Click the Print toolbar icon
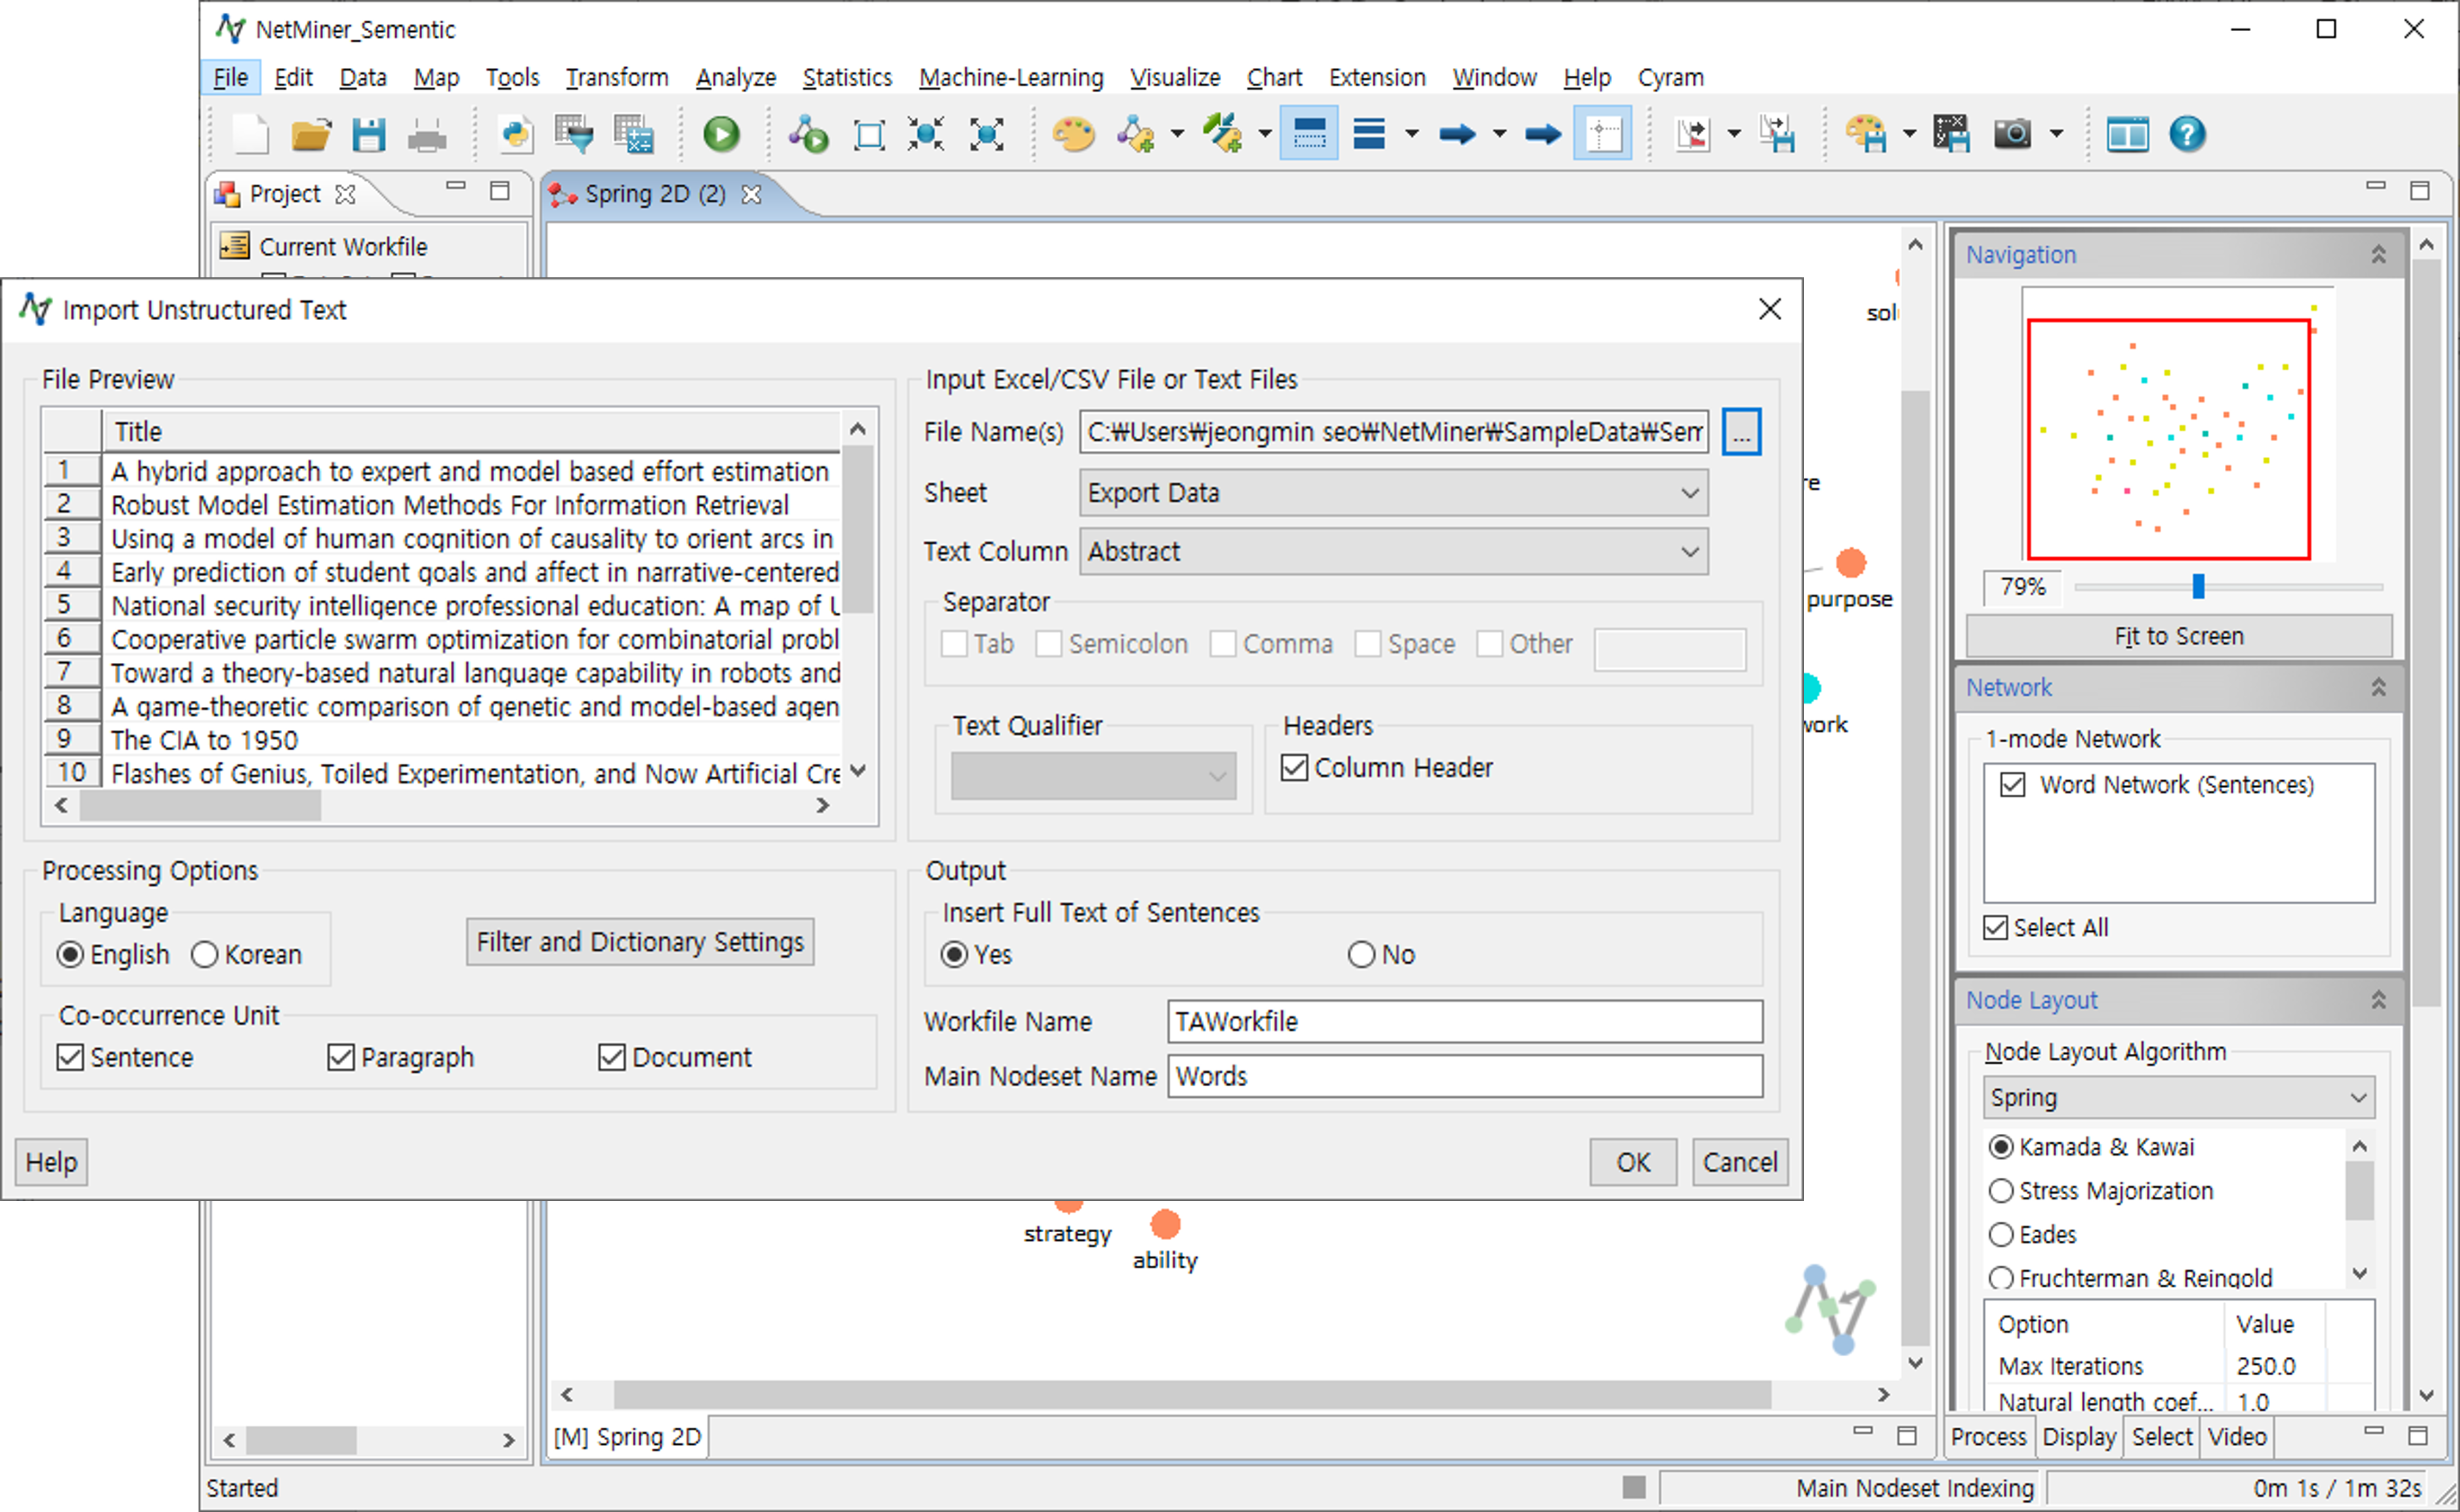Image resolution: width=2460 pixels, height=1512 pixels. tap(427, 134)
